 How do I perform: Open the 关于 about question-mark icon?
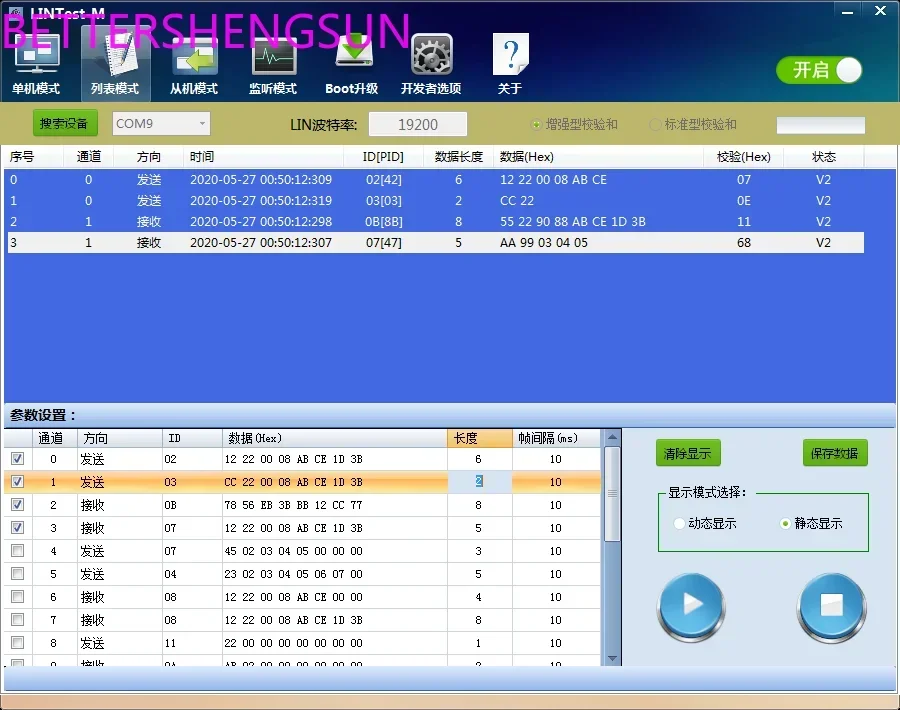[x=510, y=55]
